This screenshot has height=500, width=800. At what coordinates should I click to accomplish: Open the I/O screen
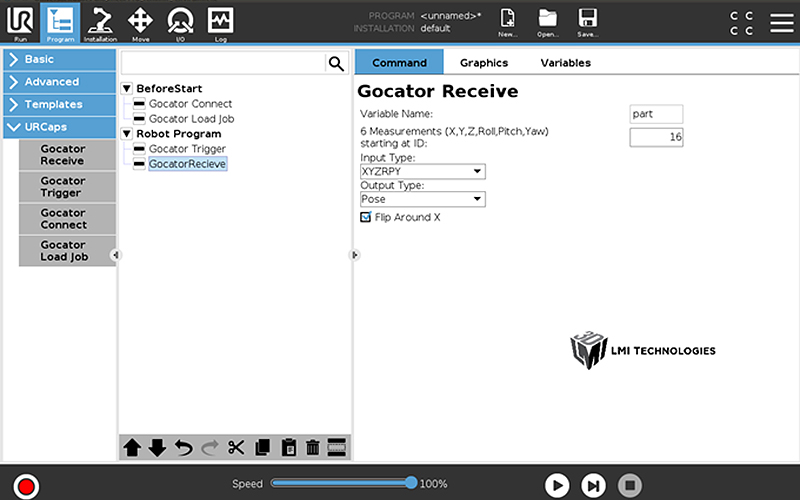[x=180, y=23]
